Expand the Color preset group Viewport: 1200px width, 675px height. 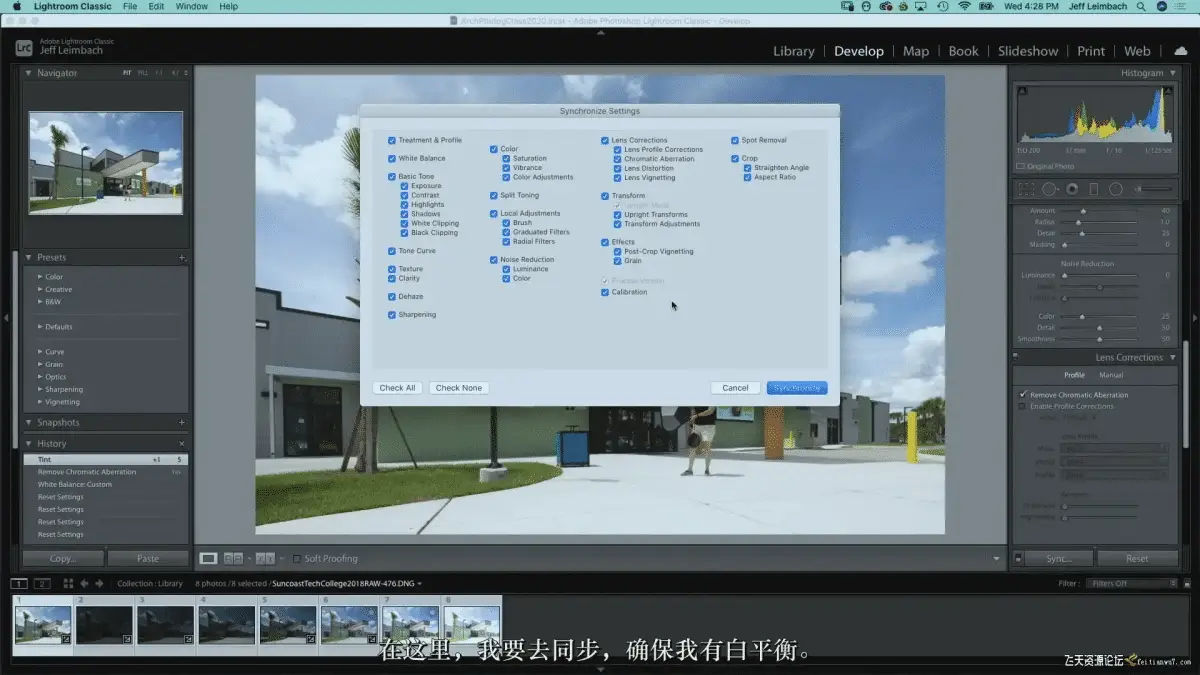[41, 277]
